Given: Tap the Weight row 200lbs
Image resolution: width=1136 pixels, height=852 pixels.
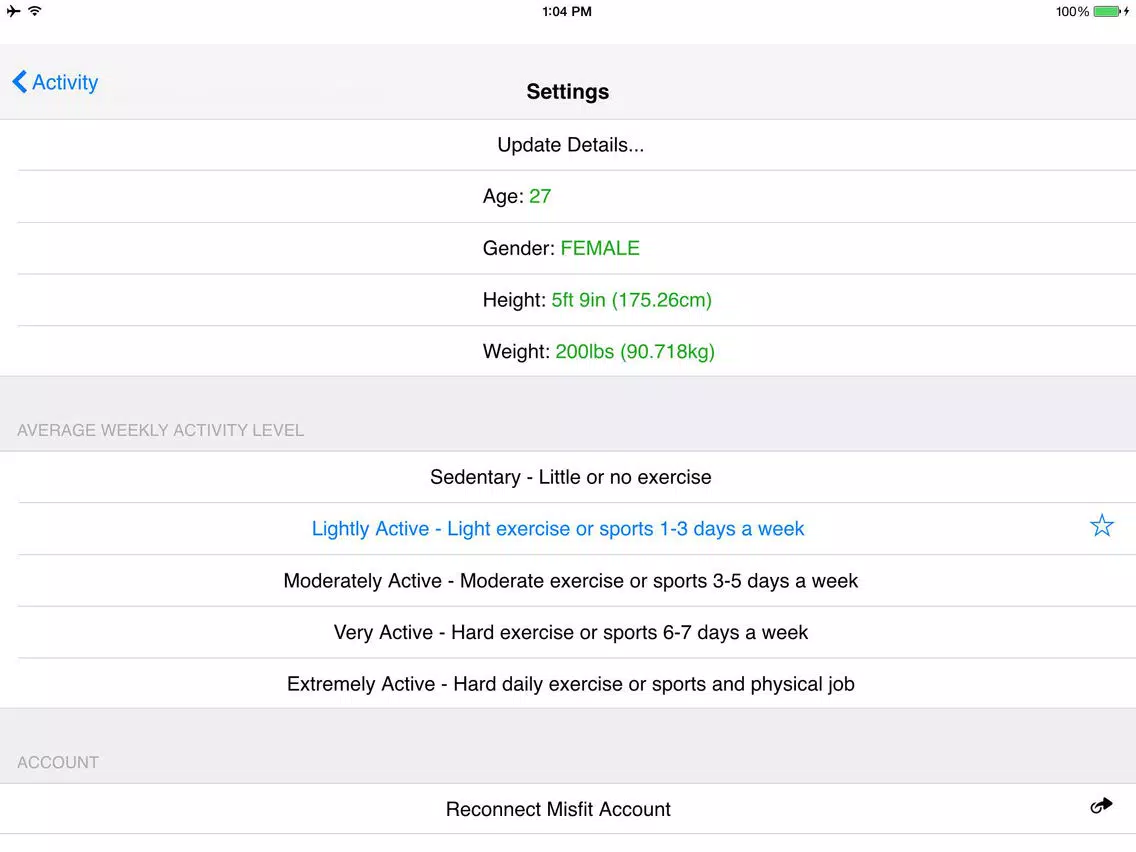Looking at the screenshot, I should [568, 351].
